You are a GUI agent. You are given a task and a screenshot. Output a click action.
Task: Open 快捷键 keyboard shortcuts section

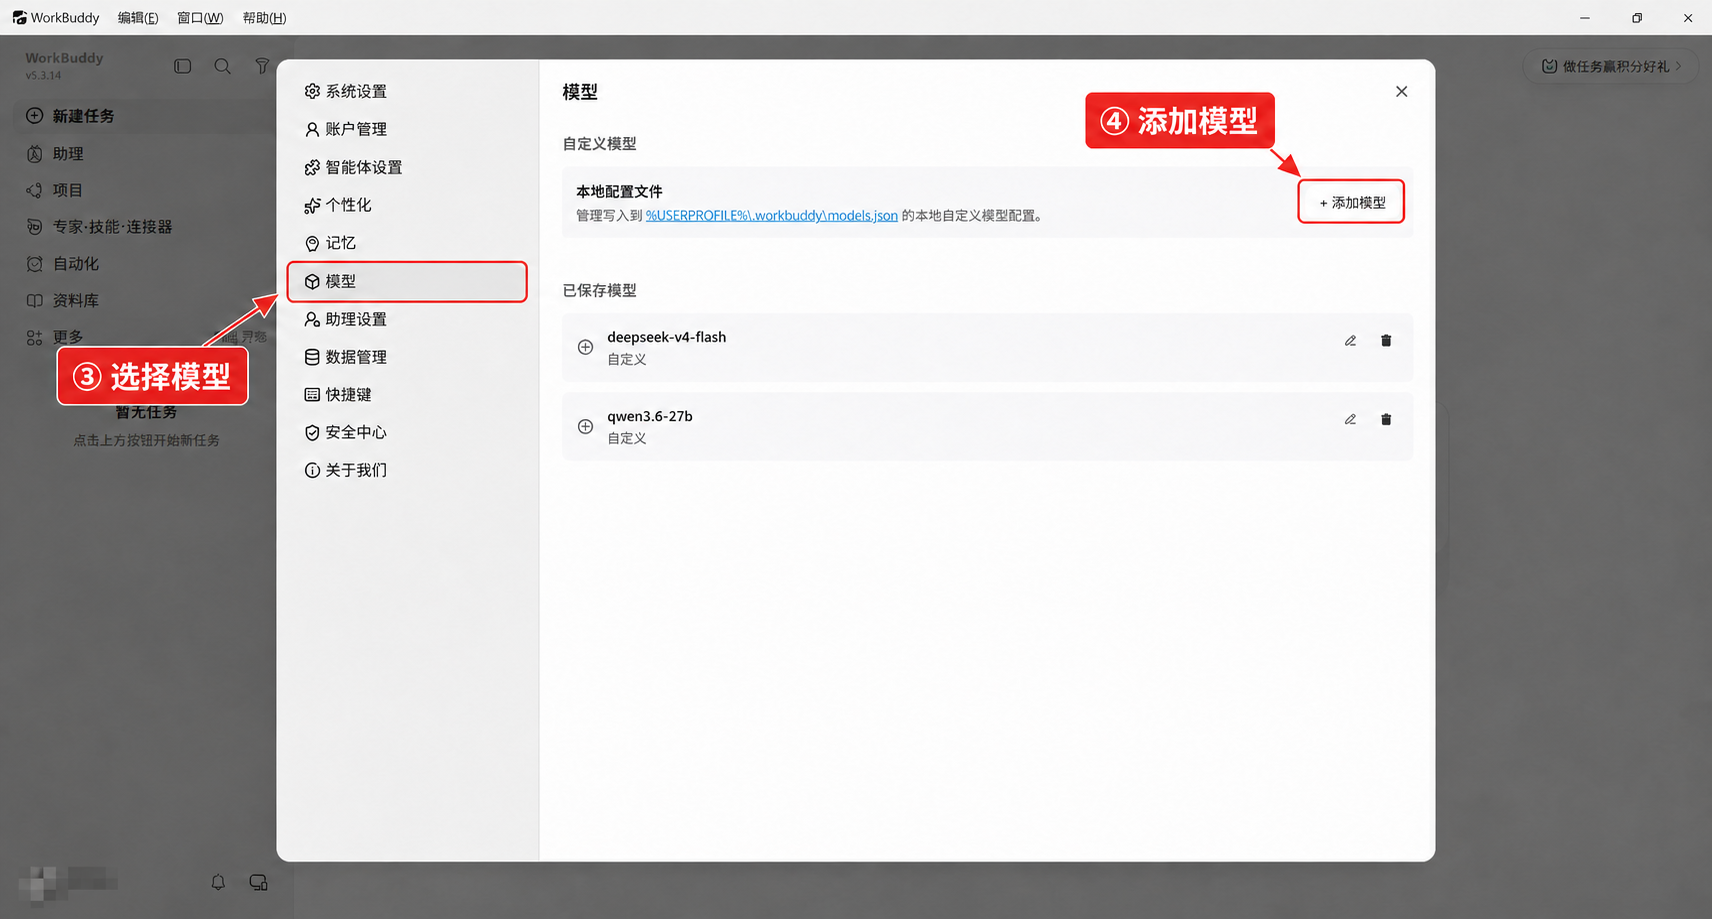pos(406,395)
